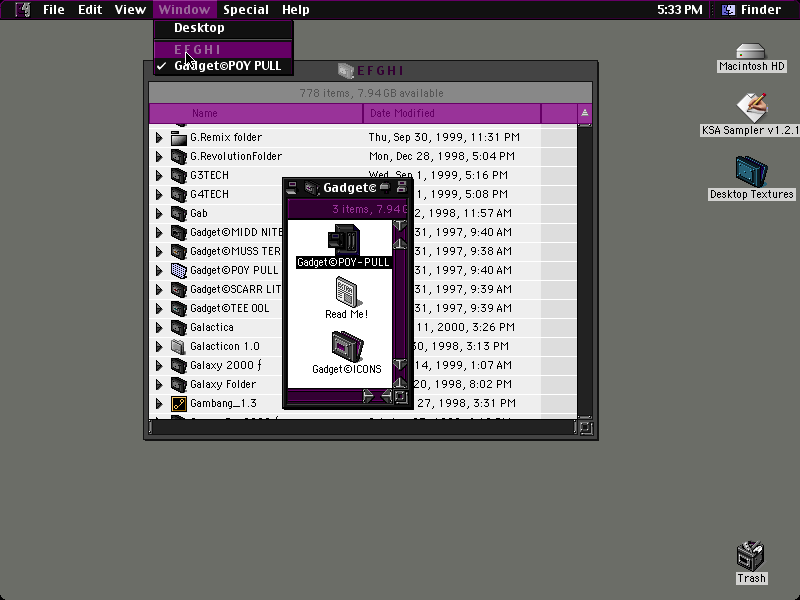The width and height of the screenshot is (800, 600).
Task: Expand the G.Remix folder disclosure triangle
Action: pyautogui.click(x=159, y=137)
